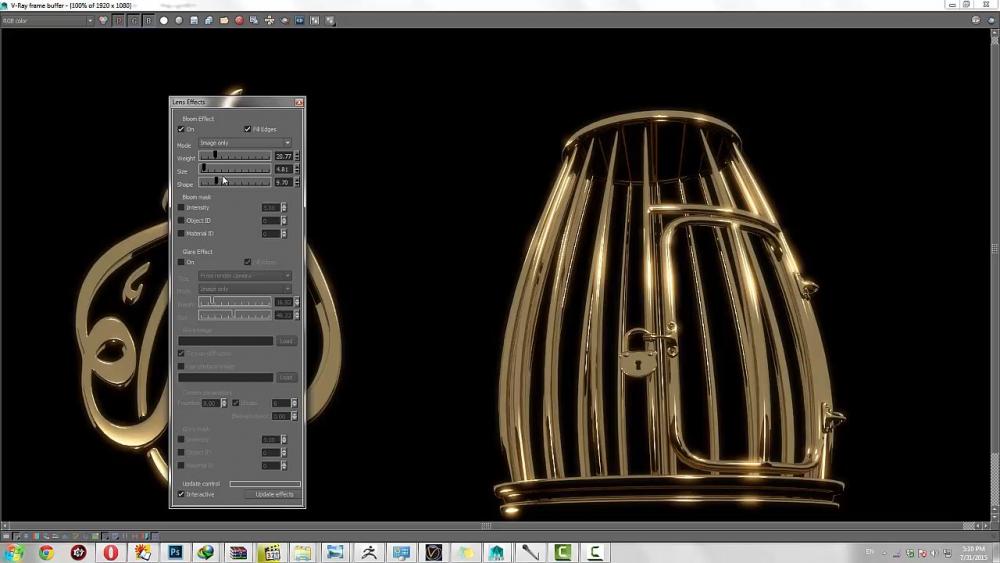Toggle the green channel button
Image resolution: width=1000 pixels, height=563 pixels.
tap(134, 20)
